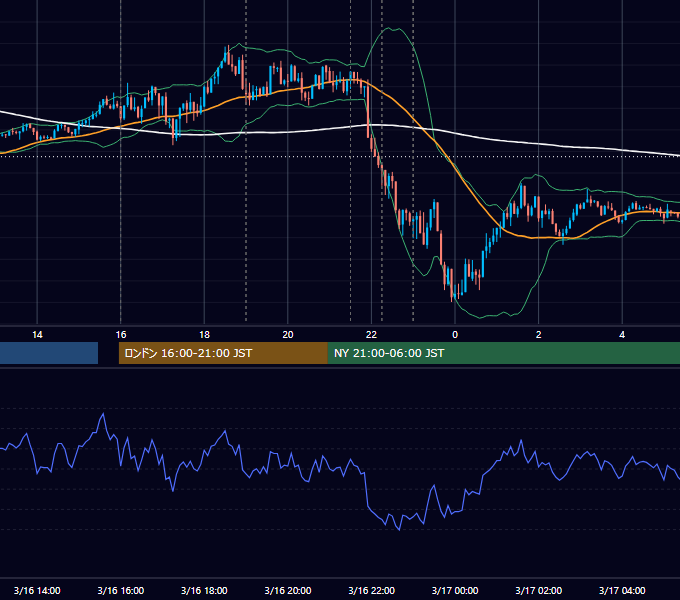Image resolution: width=680 pixels, height=600 pixels.
Task: Click the indicator line's highest peak before 16:00
Action: point(103,414)
